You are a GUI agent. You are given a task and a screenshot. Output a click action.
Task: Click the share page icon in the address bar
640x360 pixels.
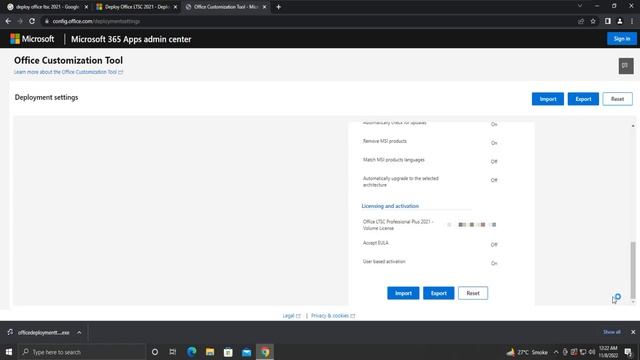pos(581,21)
